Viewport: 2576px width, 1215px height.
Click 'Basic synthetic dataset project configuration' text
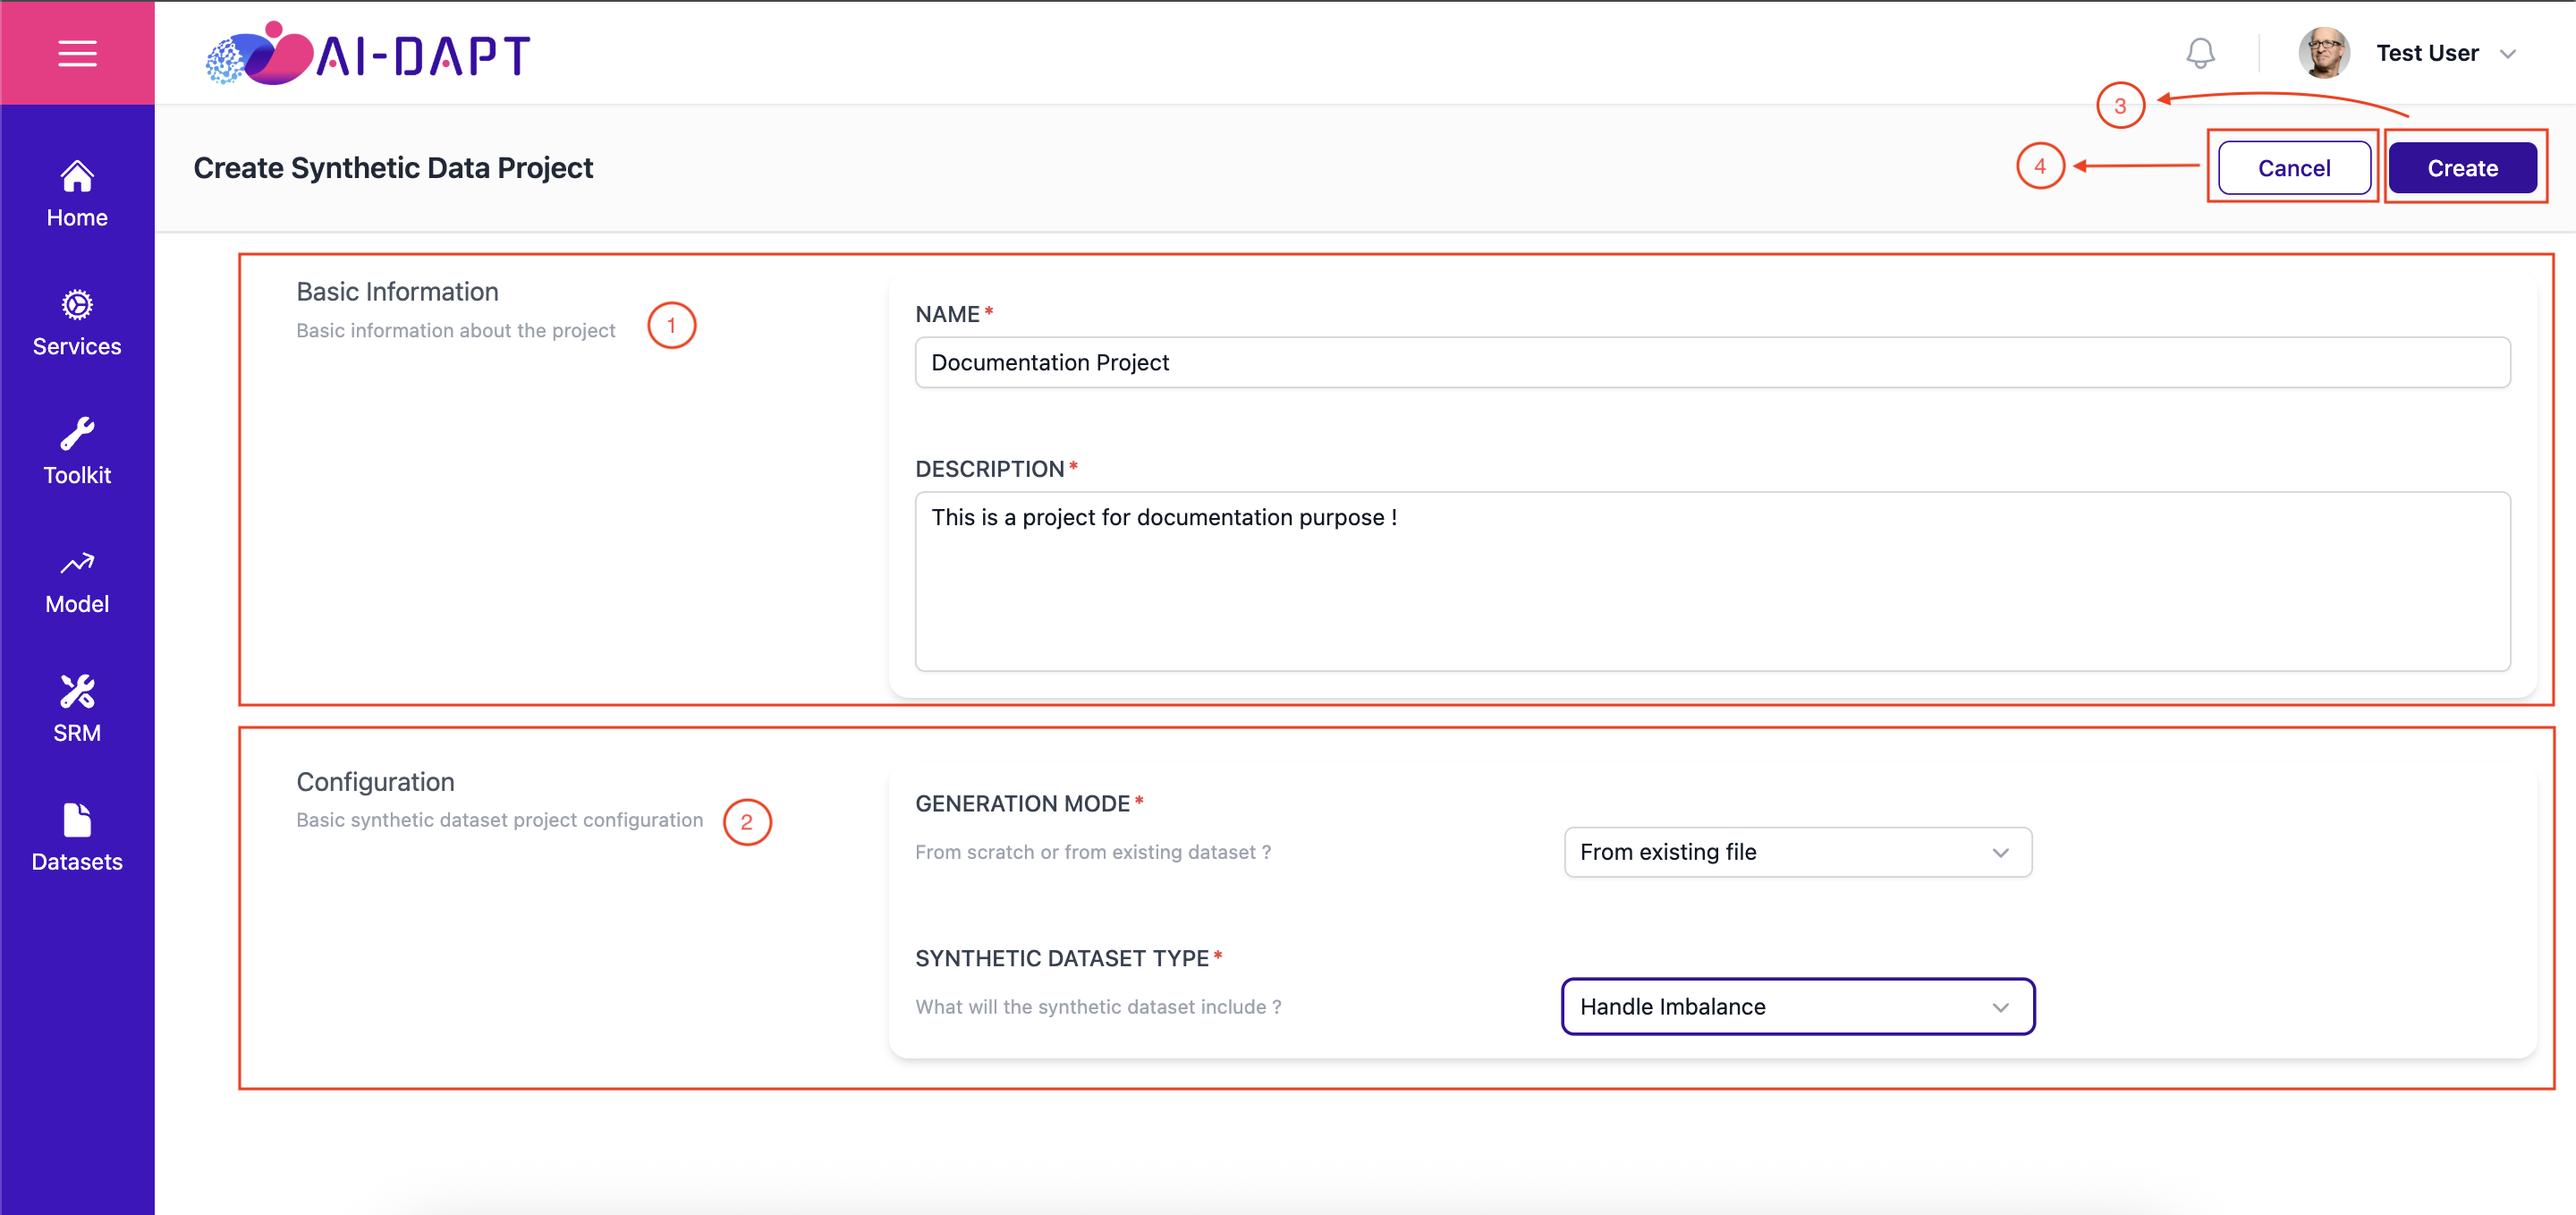tap(500, 820)
